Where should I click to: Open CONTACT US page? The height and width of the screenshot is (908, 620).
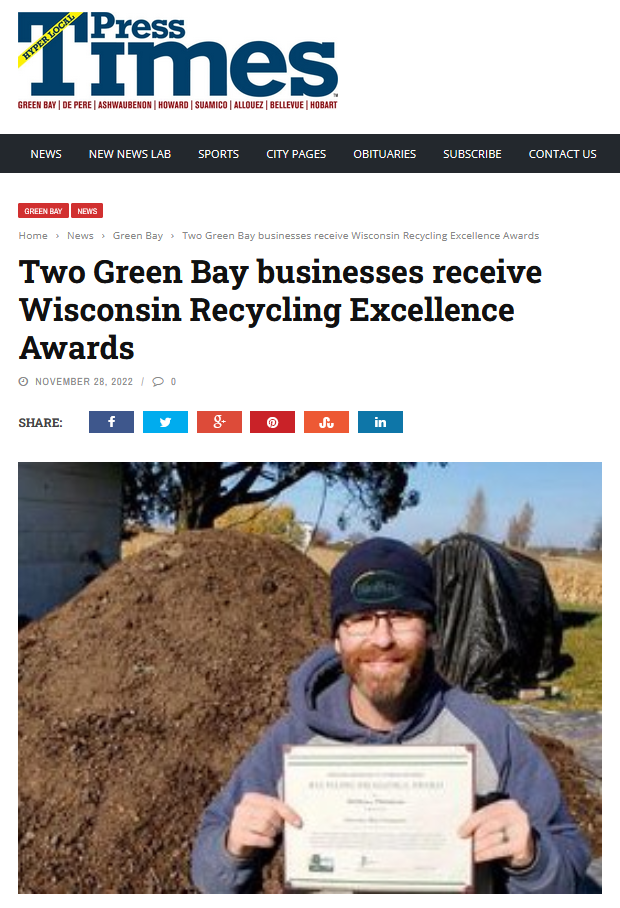click(562, 154)
